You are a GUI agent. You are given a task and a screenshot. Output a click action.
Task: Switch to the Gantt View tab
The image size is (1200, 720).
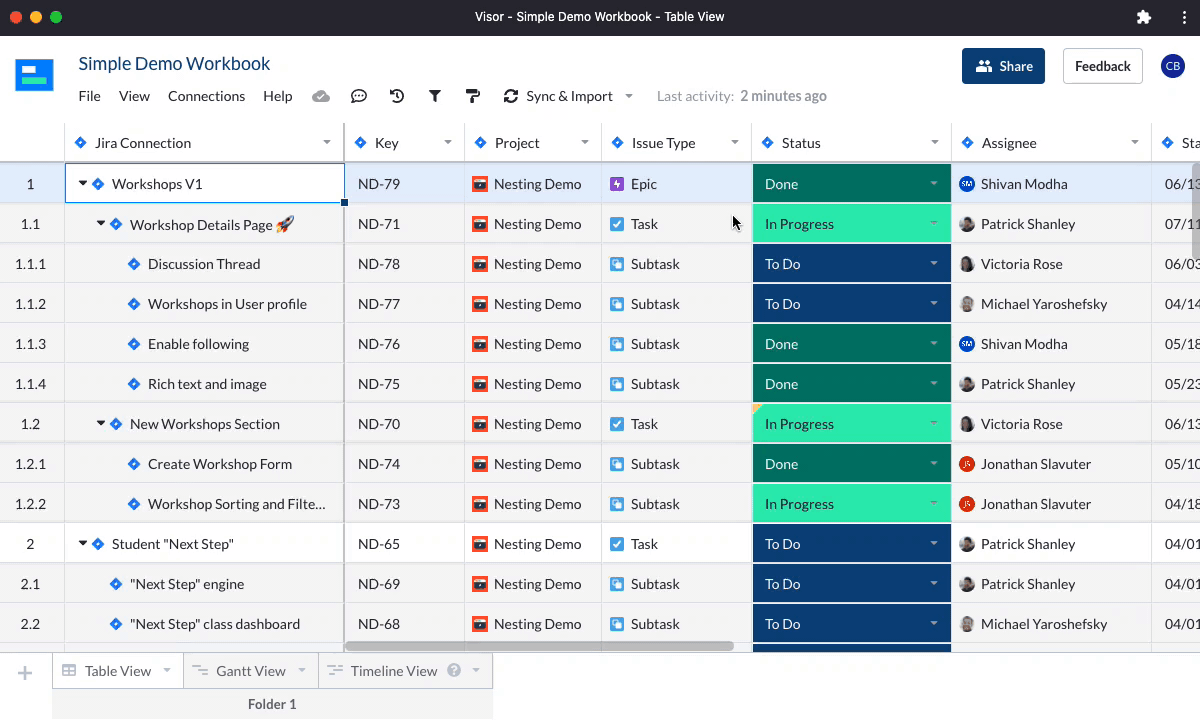point(250,671)
